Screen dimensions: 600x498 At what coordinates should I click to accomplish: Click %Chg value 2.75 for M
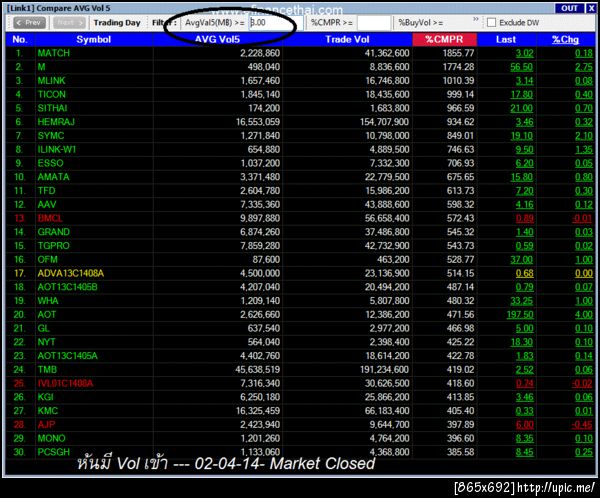click(x=584, y=67)
